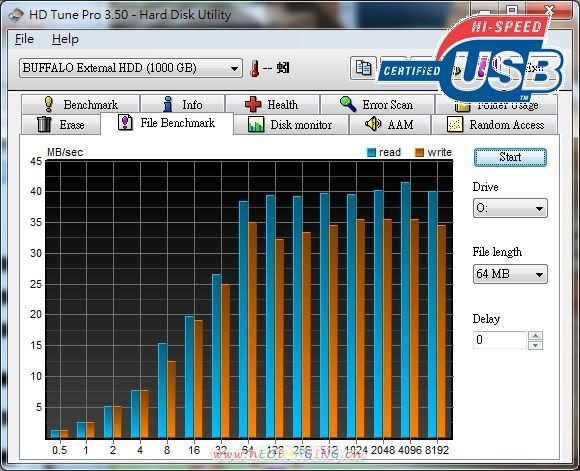Switch to the Random Access tab
580x471 pixels.
(x=495, y=125)
